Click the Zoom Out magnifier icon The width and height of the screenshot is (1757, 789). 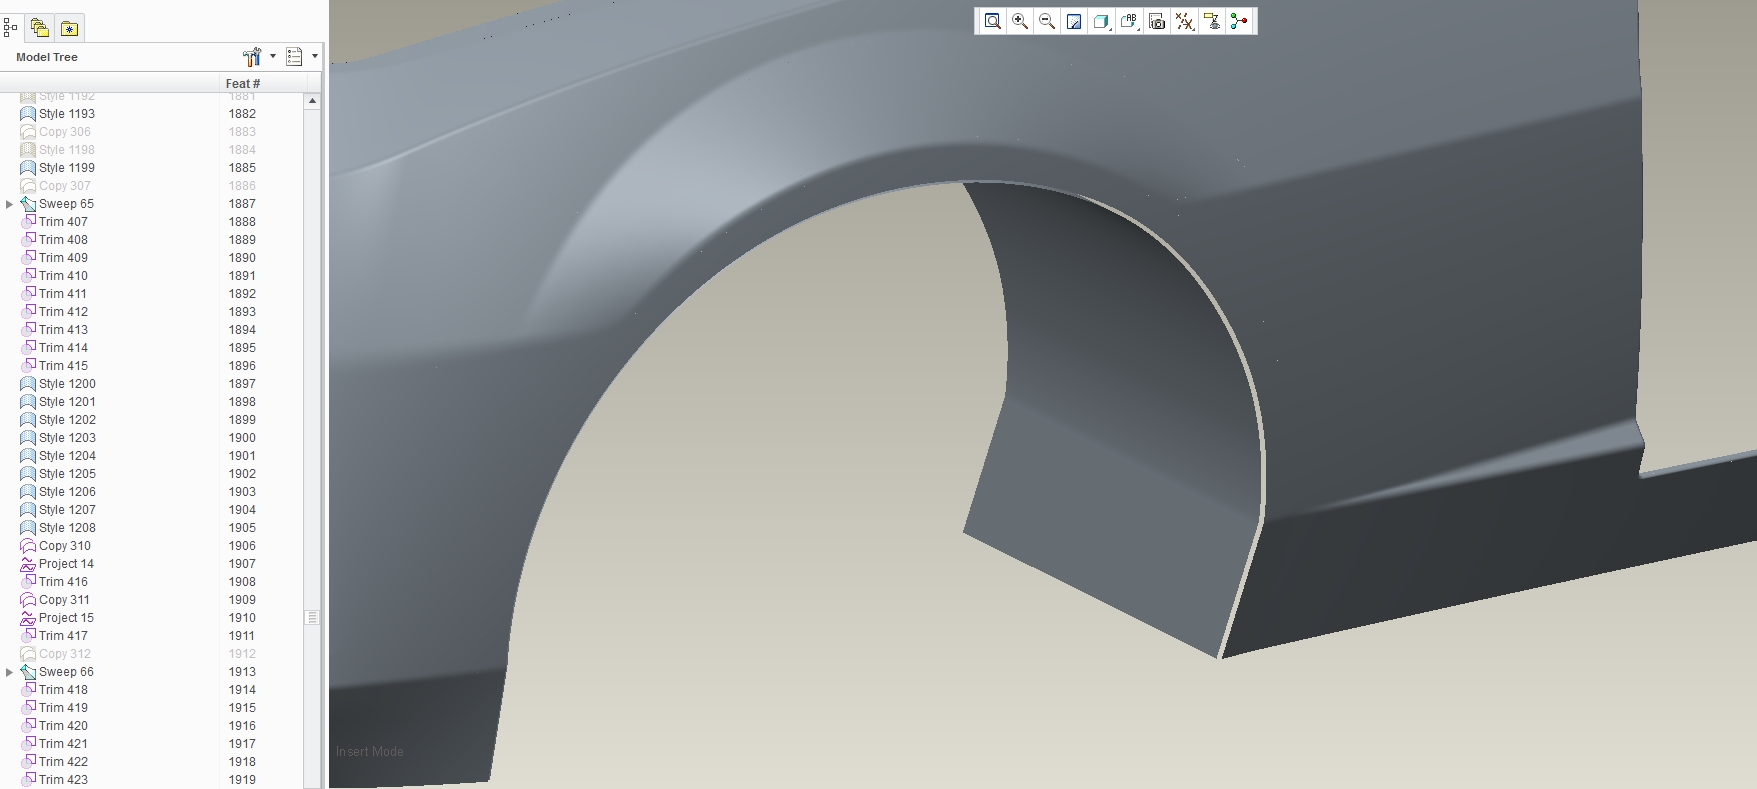click(1047, 21)
